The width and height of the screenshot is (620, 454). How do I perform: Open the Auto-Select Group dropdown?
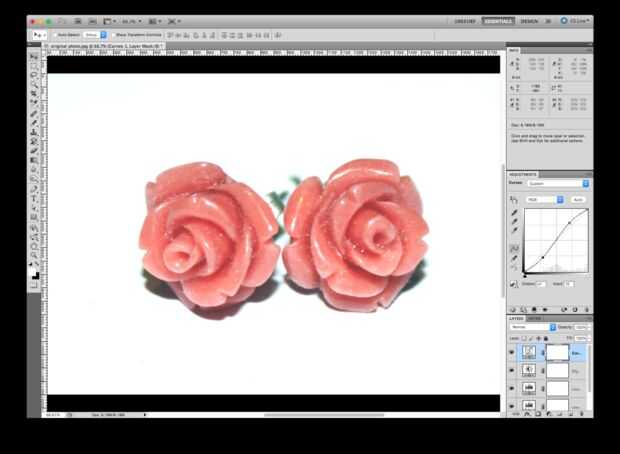pyautogui.click(x=95, y=35)
